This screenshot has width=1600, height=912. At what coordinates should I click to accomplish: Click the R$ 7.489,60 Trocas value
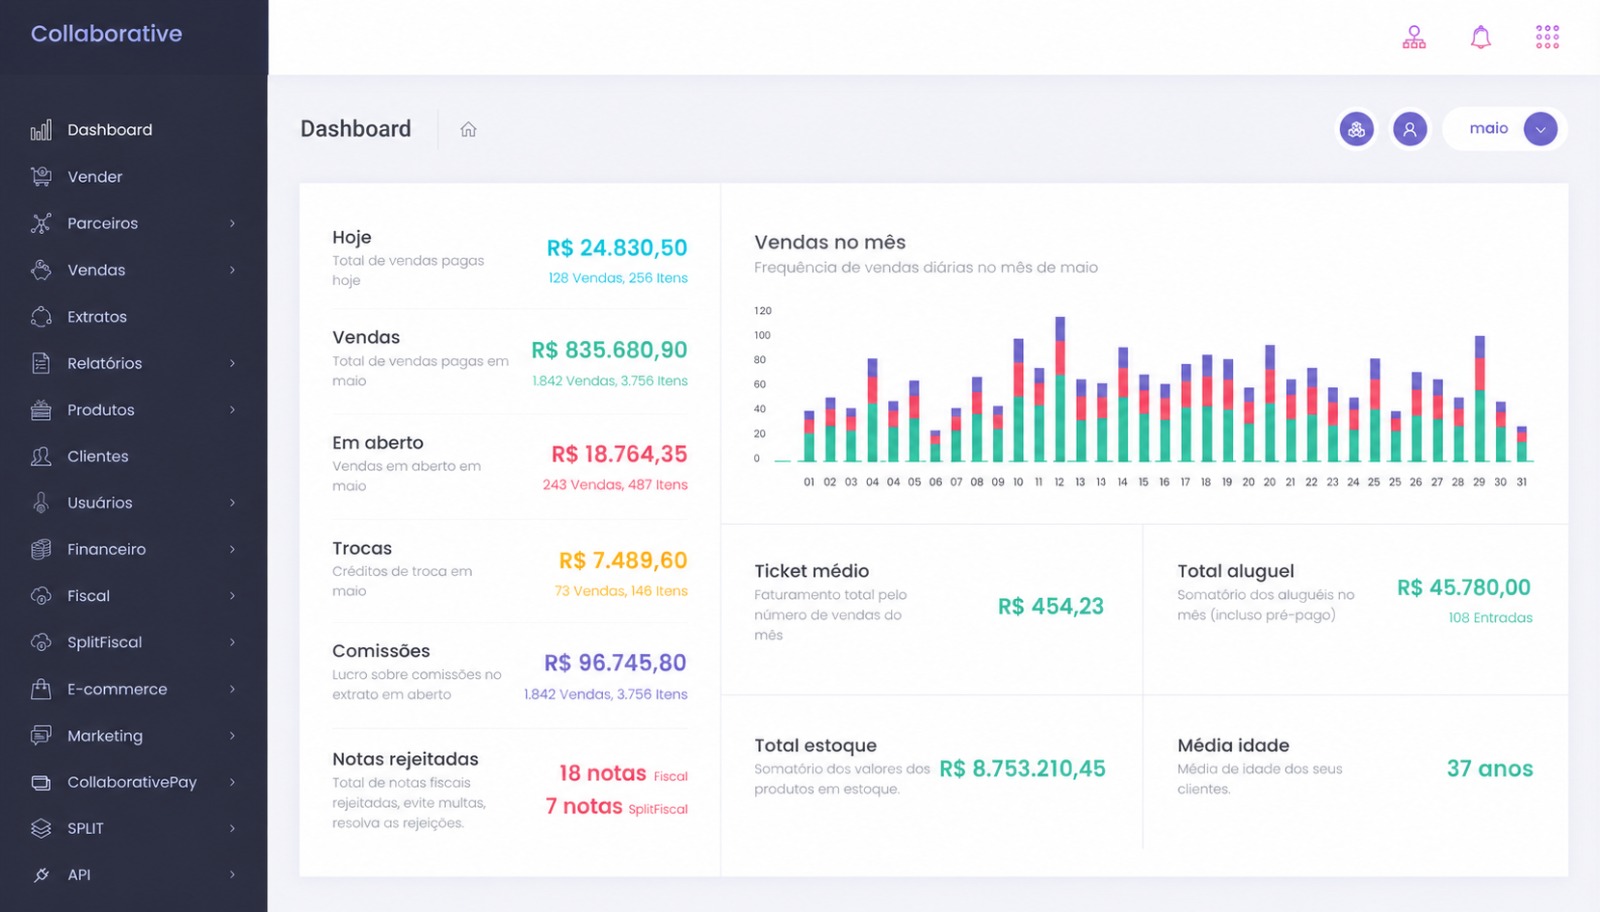pos(623,560)
